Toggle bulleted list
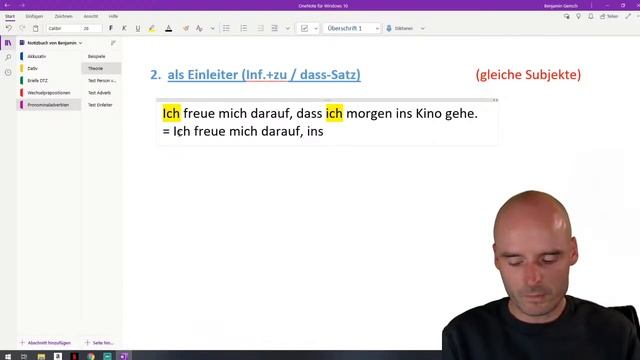640x360 pixels. (226, 28)
